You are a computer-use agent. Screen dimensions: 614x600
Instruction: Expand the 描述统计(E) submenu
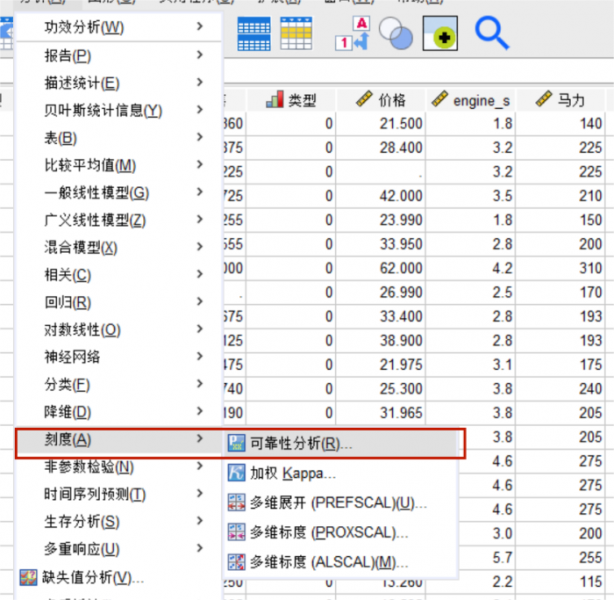coord(82,83)
